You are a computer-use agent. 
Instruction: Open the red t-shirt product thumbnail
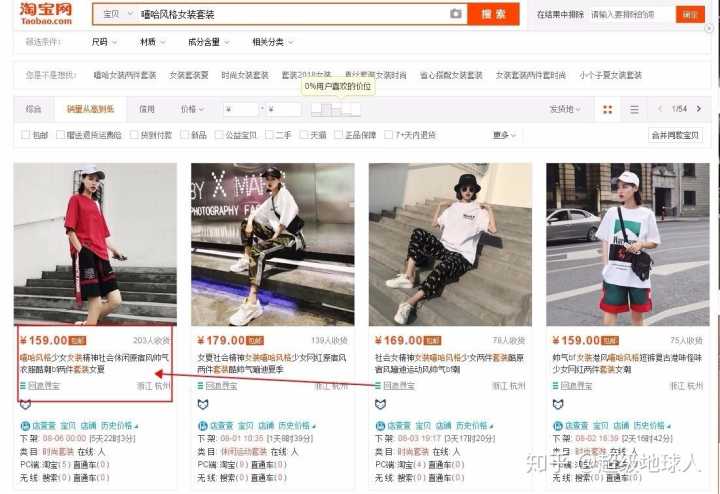tap(95, 244)
